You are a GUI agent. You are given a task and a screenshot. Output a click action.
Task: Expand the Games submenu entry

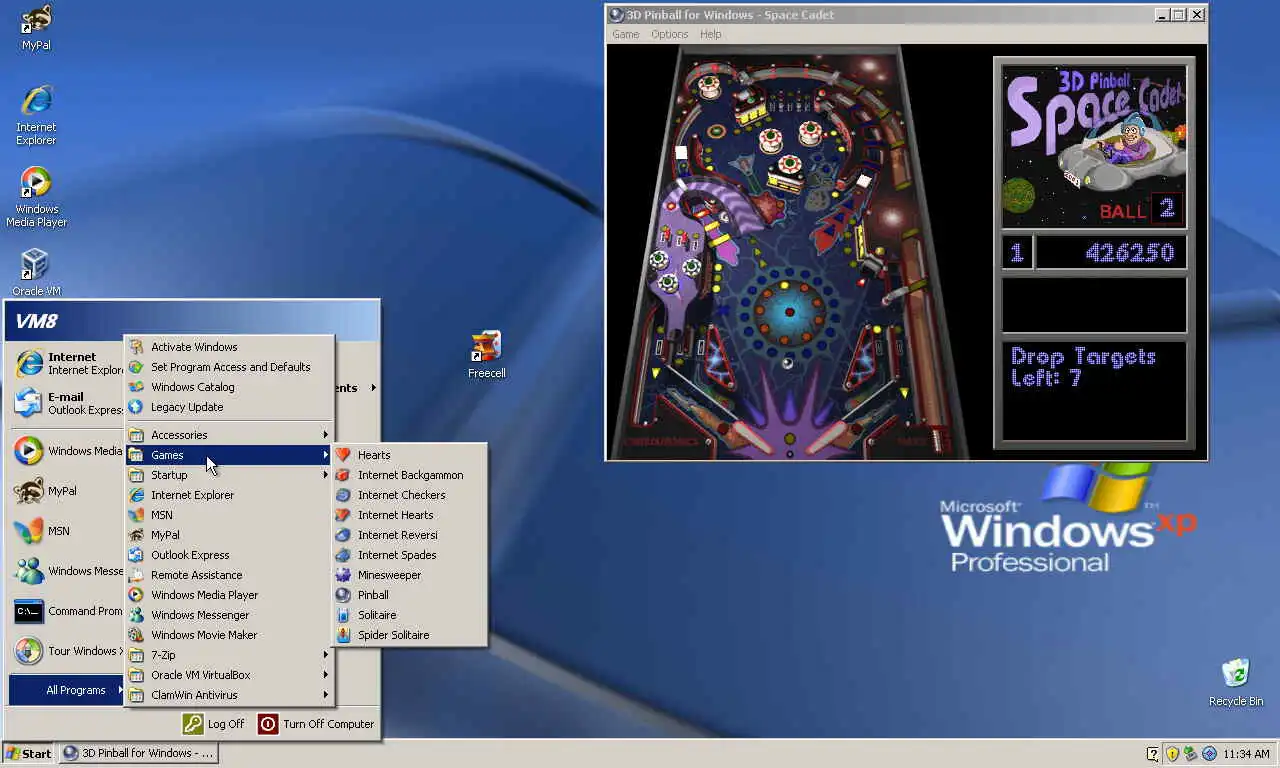click(x=229, y=455)
